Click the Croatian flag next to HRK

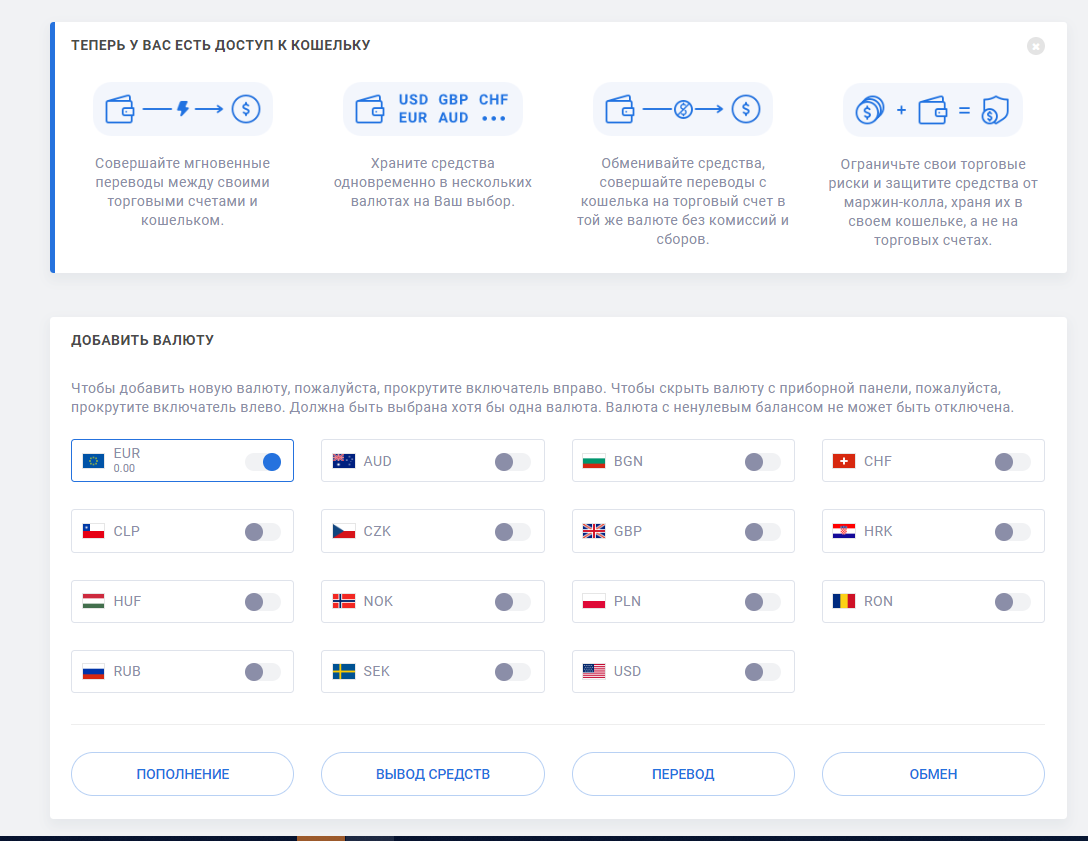click(x=844, y=531)
